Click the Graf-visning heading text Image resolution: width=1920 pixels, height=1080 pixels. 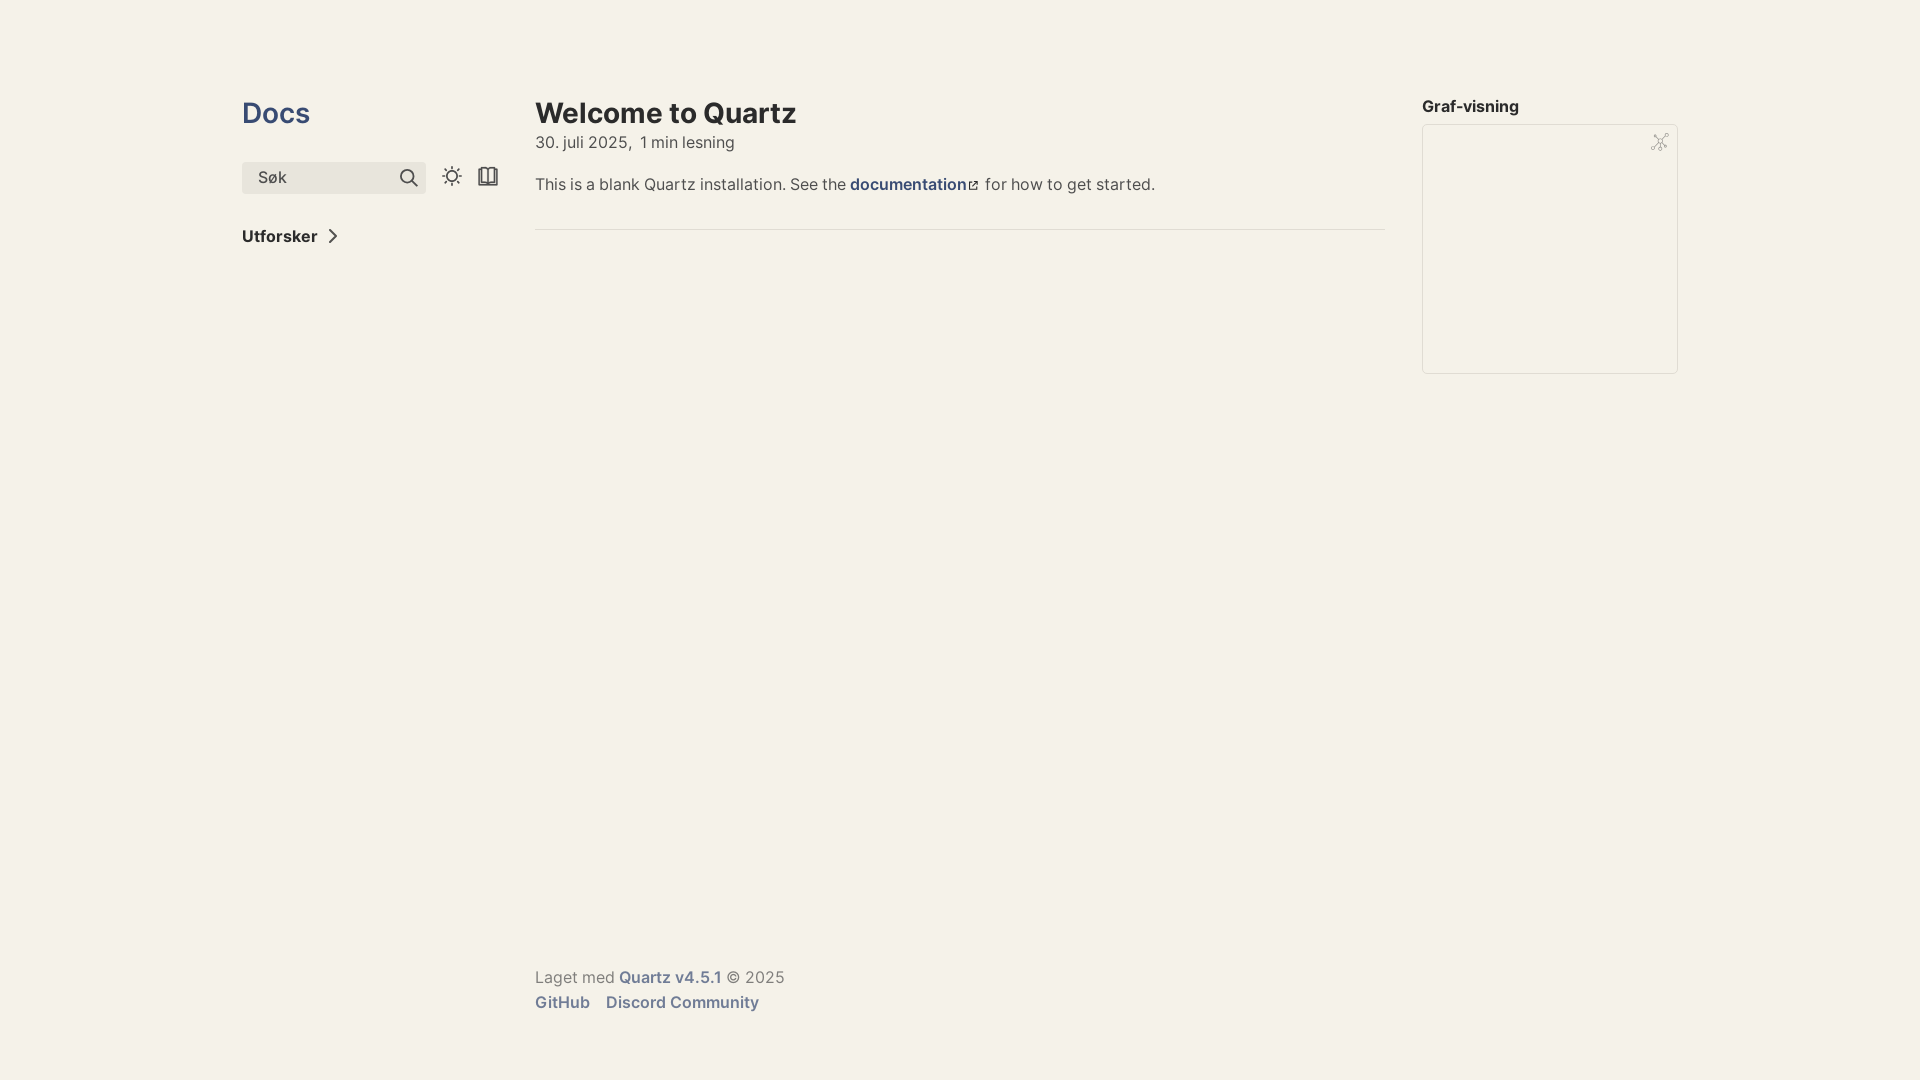tap(1470, 106)
